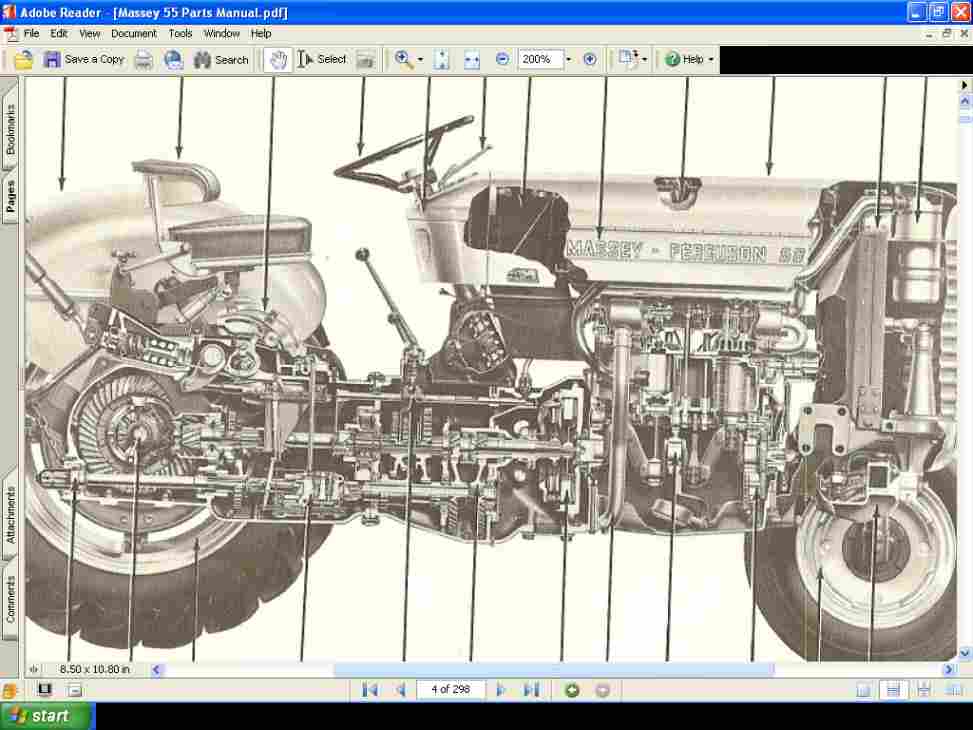973x730 pixels.
Task: Click the minus Zoom Out button
Action: (503, 60)
